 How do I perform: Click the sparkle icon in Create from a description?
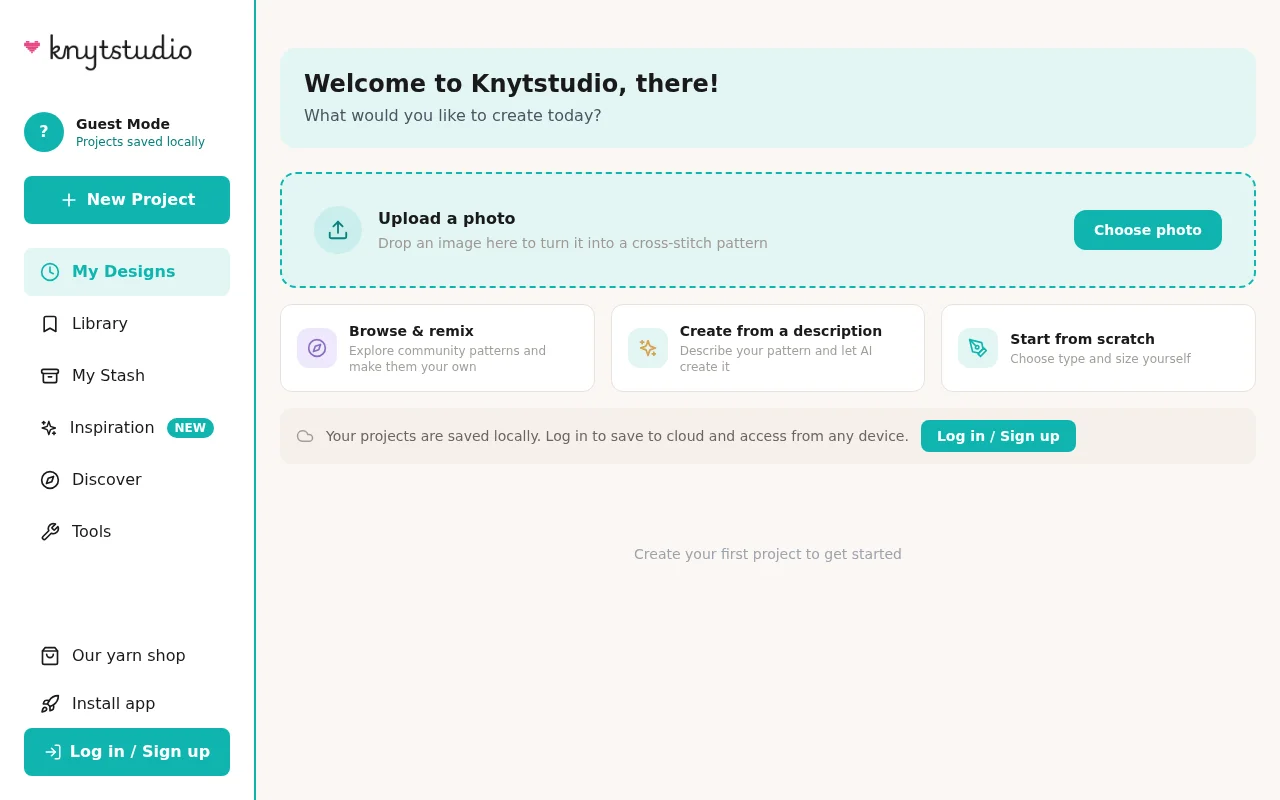pos(648,348)
